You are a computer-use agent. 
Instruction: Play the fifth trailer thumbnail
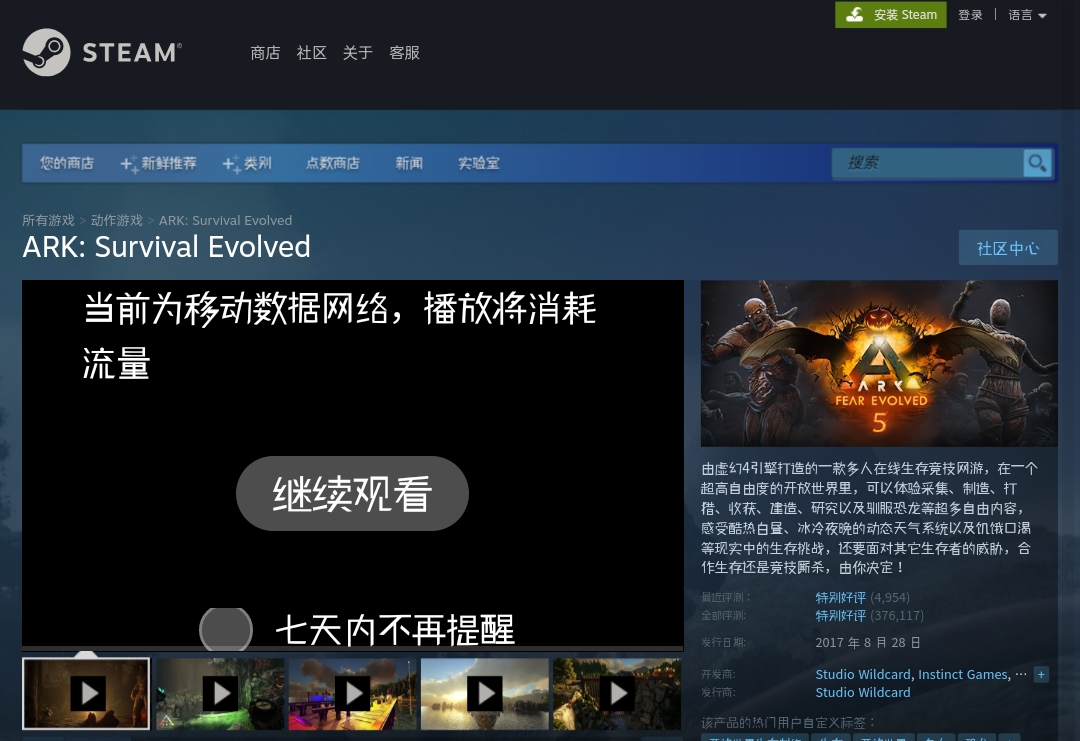(617, 692)
